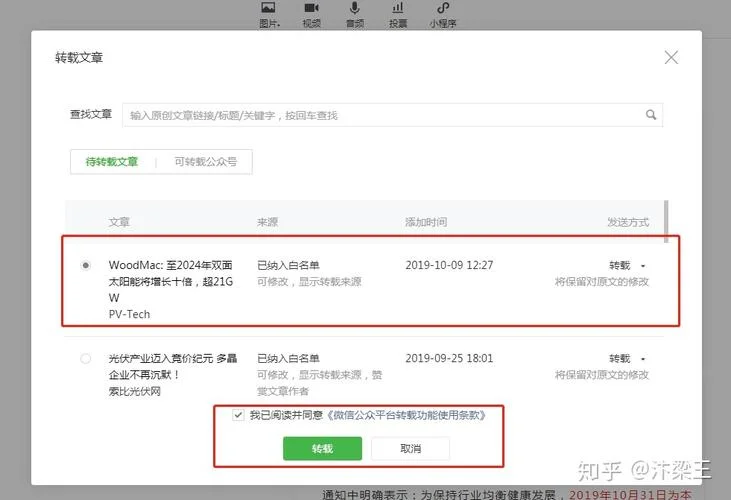This screenshot has width=731, height=500.
Task: Click 已纳入白名单 in the WoodMac row
Action: coord(288,266)
